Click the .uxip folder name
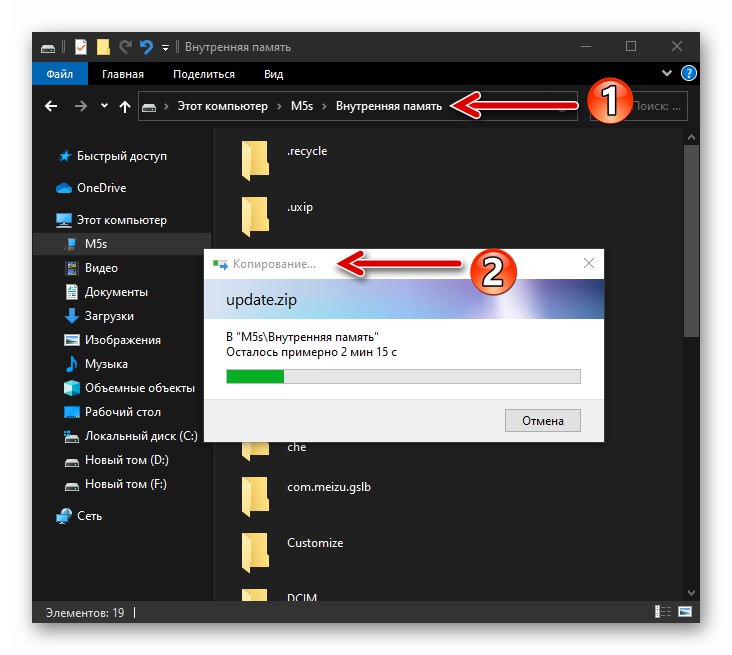 pyautogui.click(x=300, y=207)
